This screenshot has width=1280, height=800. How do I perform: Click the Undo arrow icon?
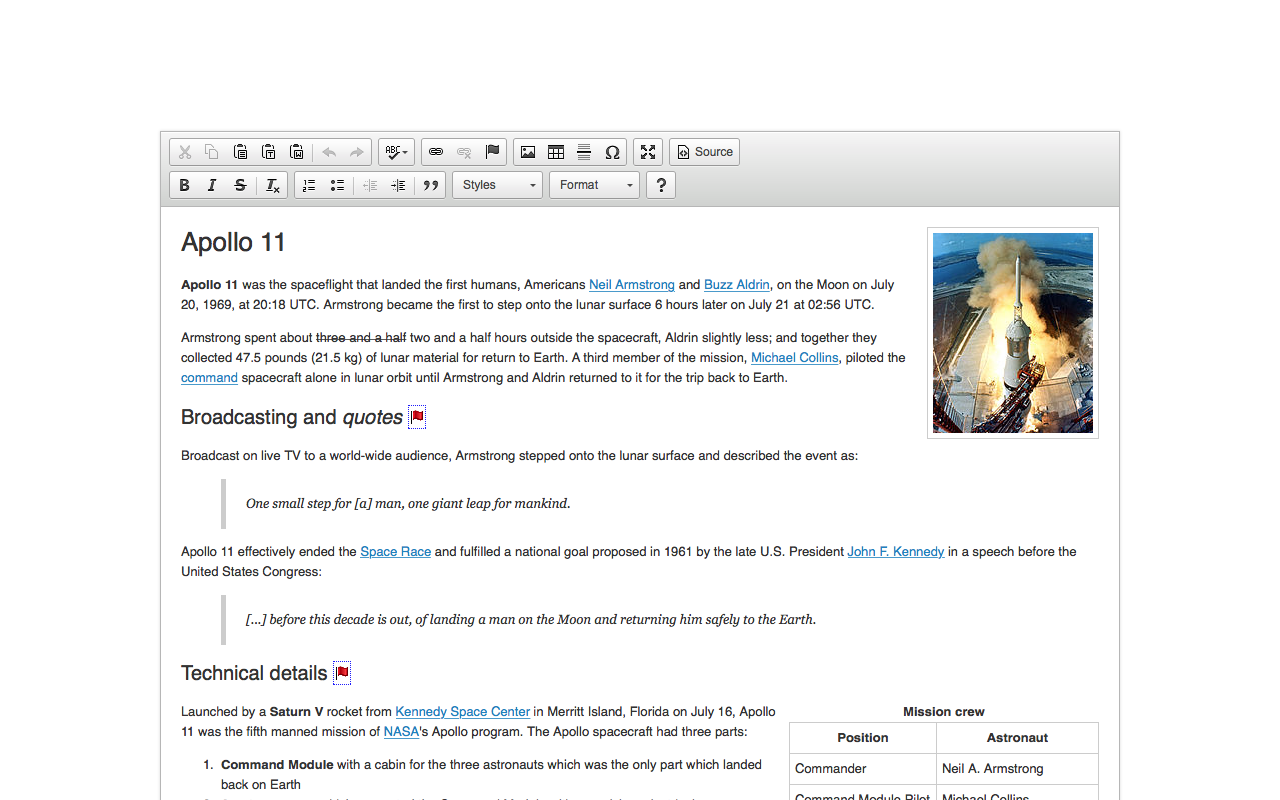(329, 152)
